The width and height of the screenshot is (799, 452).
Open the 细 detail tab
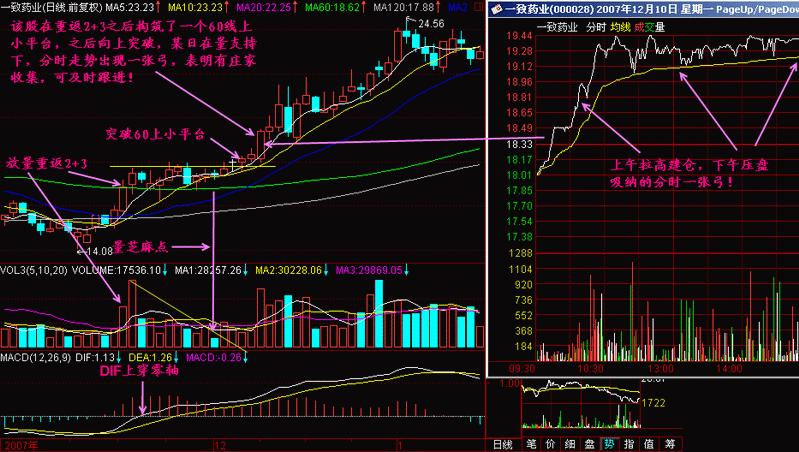[570, 444]
